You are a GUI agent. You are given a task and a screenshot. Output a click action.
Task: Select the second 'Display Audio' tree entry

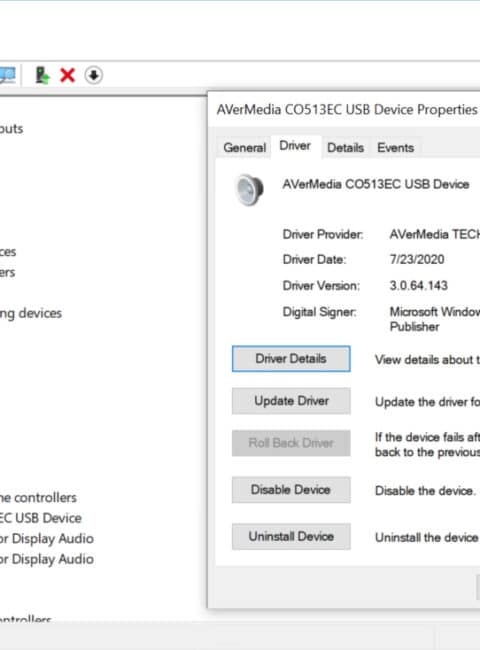coord(47,559)
